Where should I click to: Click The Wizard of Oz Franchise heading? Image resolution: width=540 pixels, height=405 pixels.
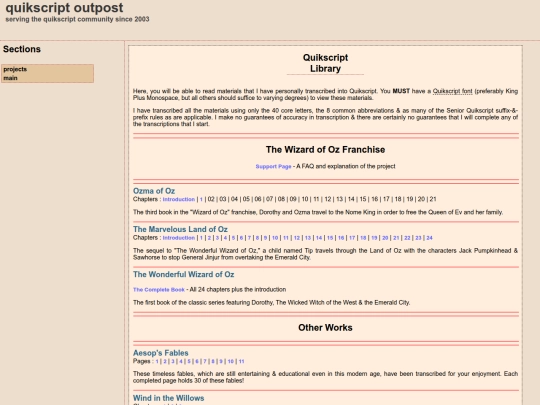click(x=325, y=150)
